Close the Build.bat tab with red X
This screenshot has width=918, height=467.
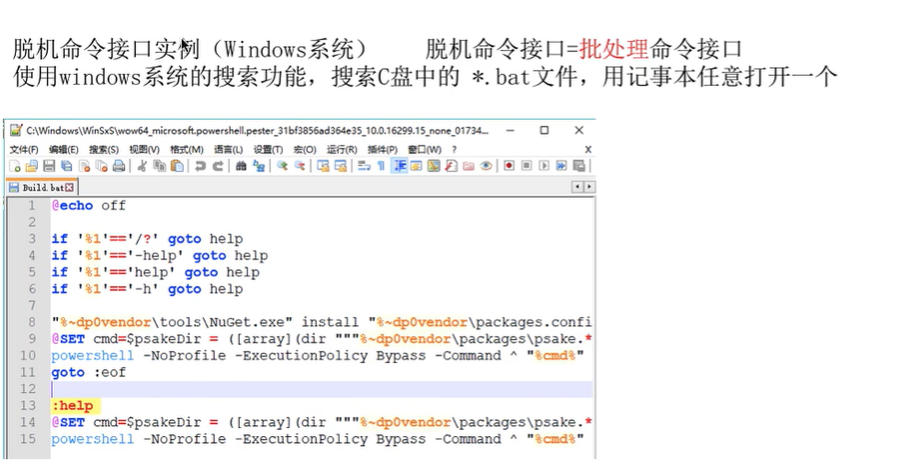pos(70,187)
